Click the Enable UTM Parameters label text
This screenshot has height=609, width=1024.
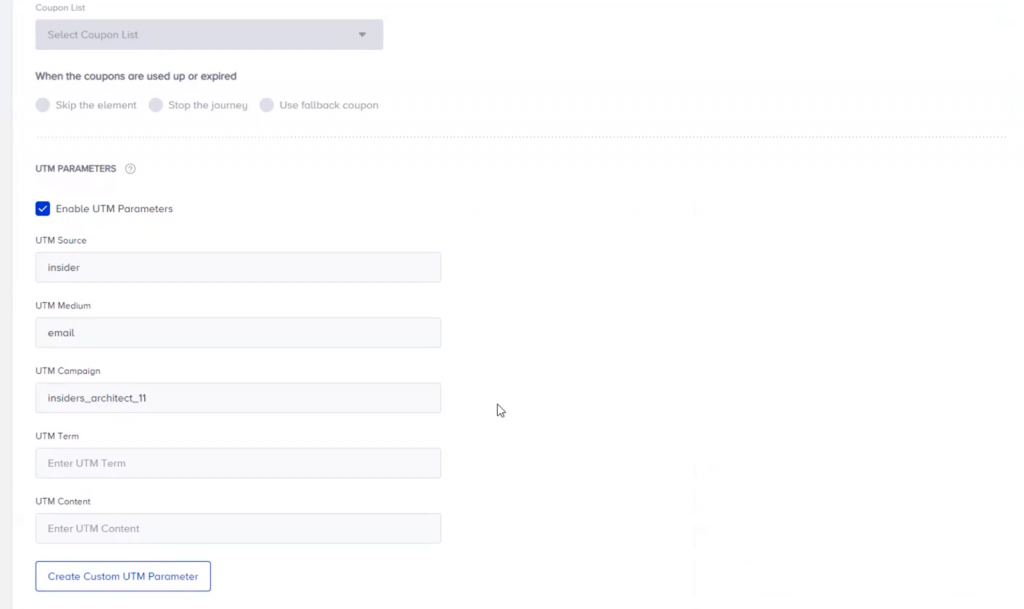point(115,208)
